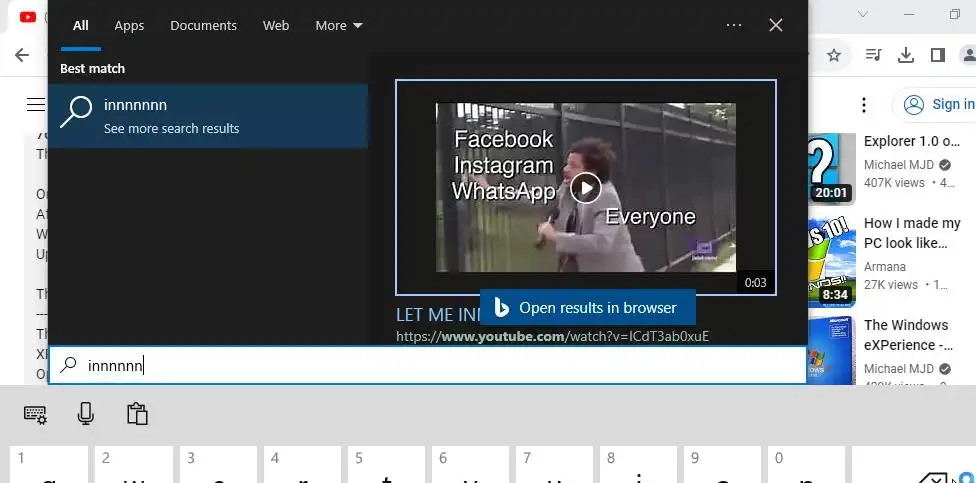This screenshot has height=483, width=976.
Task: Click the browser back arrow
Action: pos(22,55)
